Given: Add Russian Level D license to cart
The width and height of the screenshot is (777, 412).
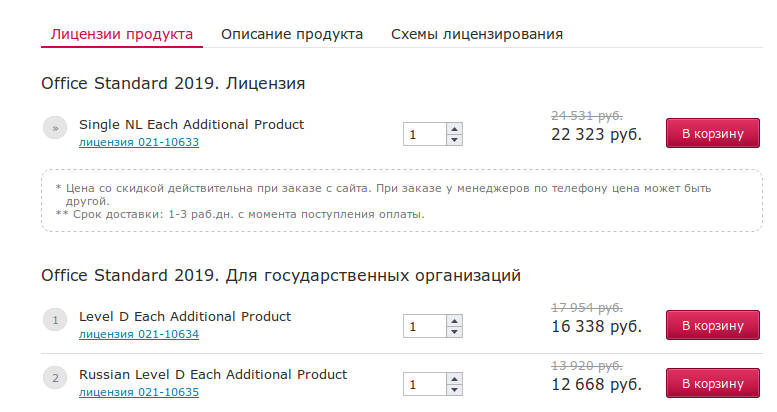Looking at the screenshot, I should (x=713, y=383).
